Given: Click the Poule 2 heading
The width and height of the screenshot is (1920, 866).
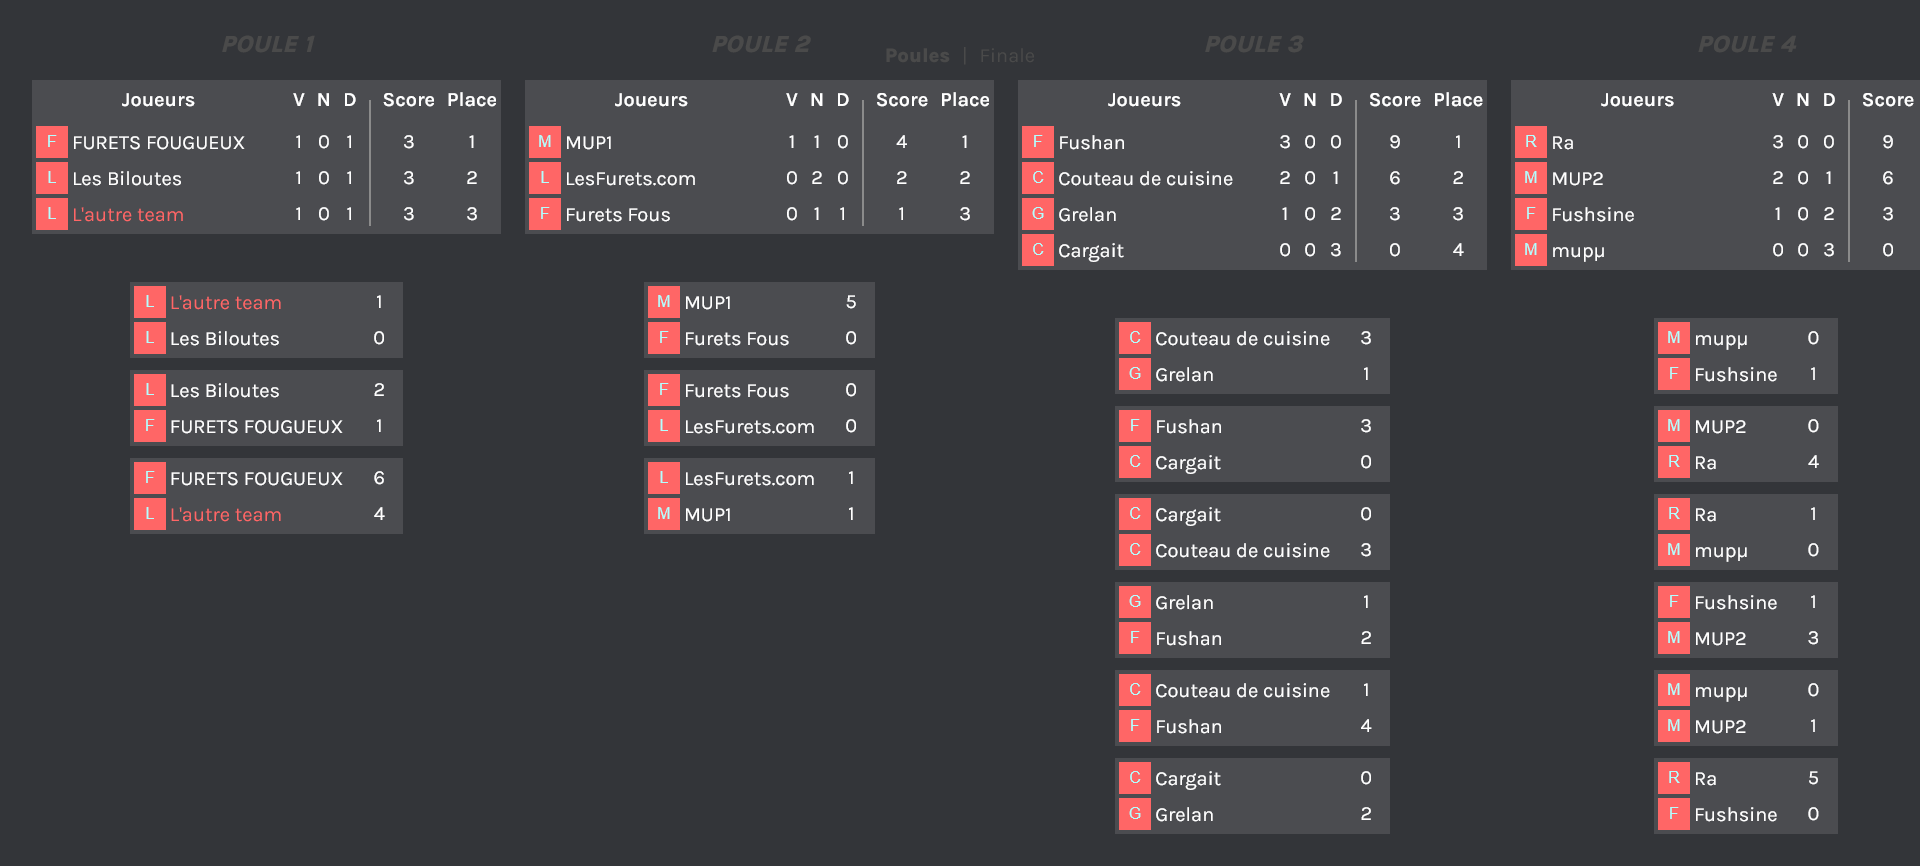Looking at the screenshot, I should (761, 44).
